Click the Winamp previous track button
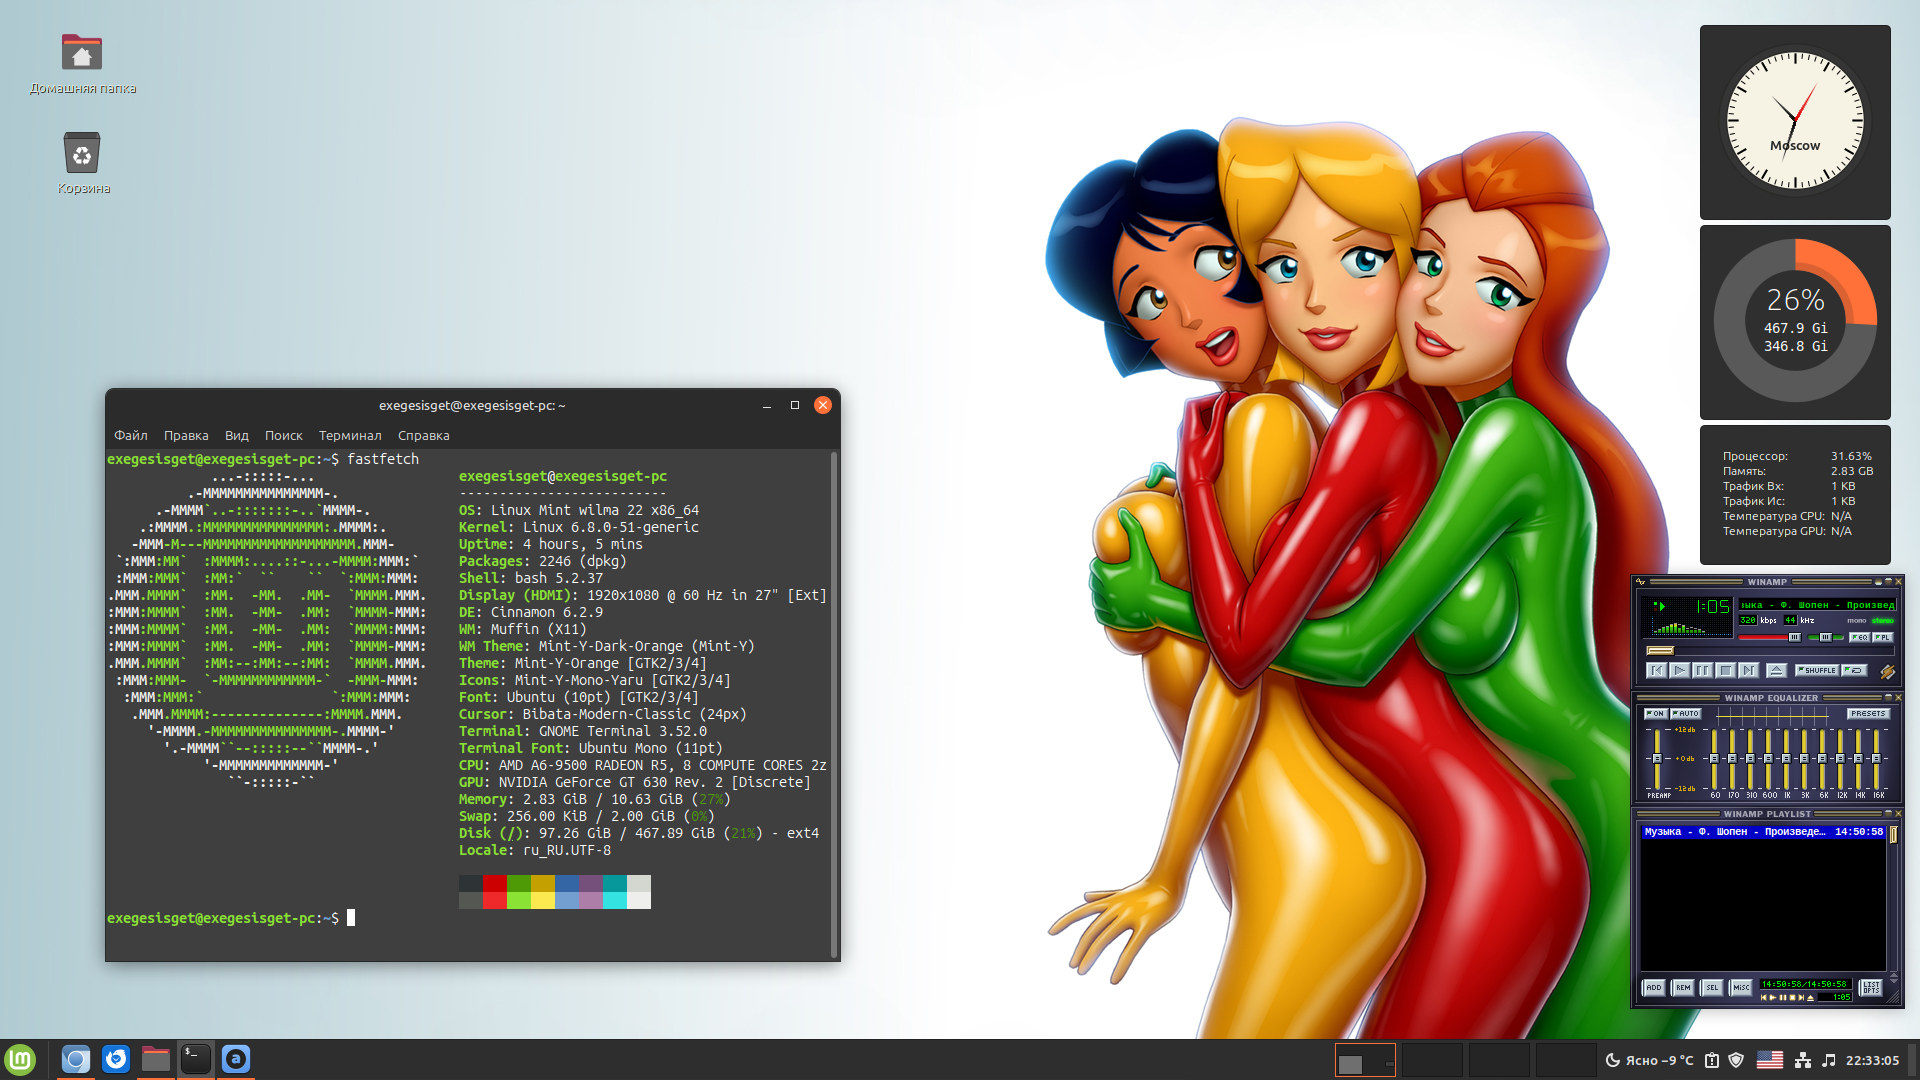This screenshot has height=1080, width=1920. (x=1656, y=670)
